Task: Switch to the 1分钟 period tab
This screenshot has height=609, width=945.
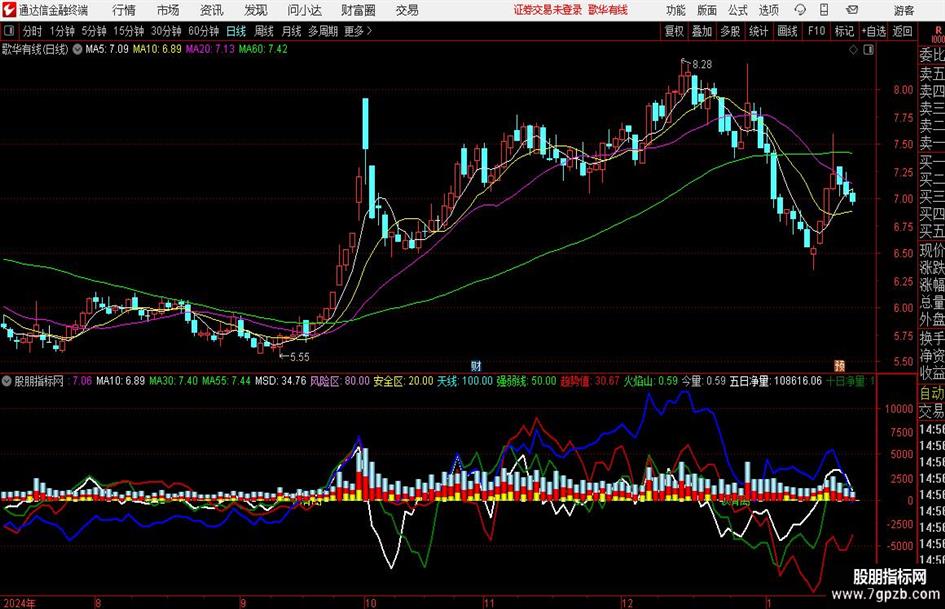Action: [62, 31]
